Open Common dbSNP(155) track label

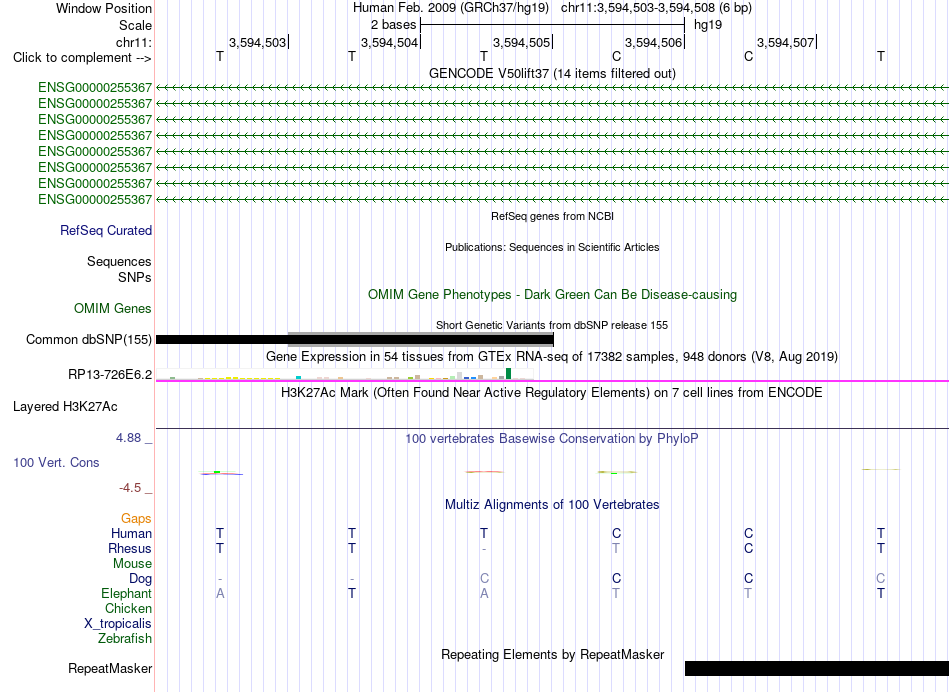click(x=89, y=339)
